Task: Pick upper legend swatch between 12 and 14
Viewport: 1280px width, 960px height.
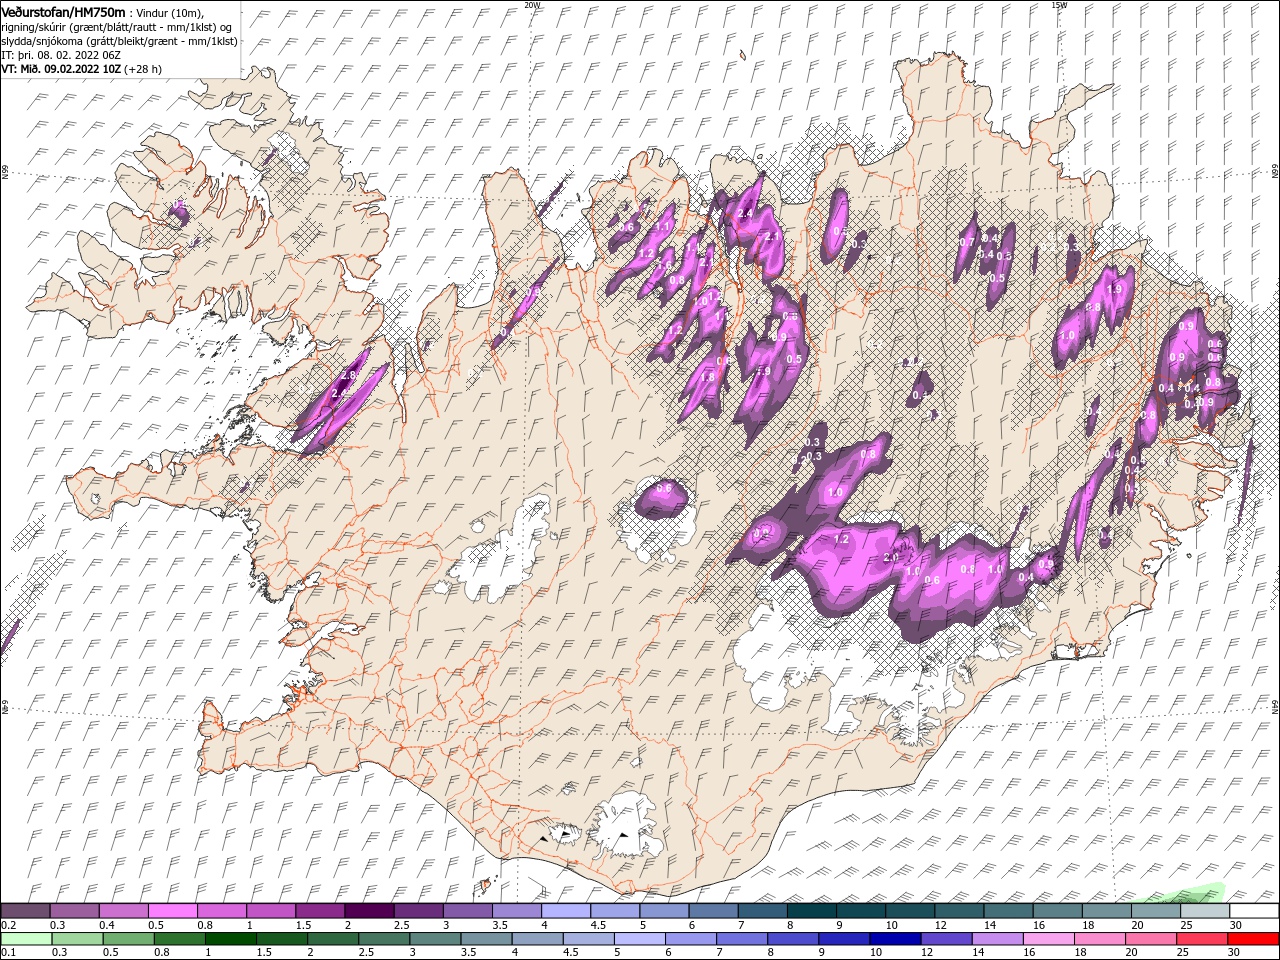Action: tap(959, 911)
